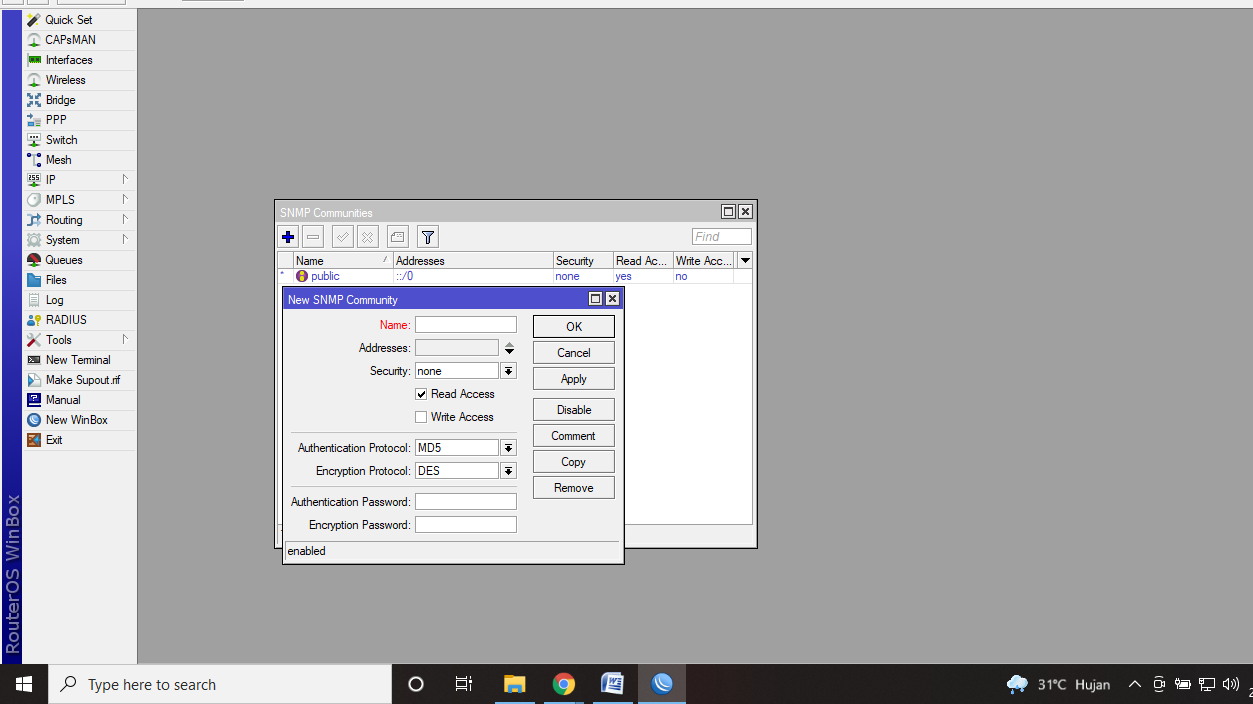1253x704 pixels.
Task: Open the Switch icon in the sidebar
Action: [x=35, y=140]
